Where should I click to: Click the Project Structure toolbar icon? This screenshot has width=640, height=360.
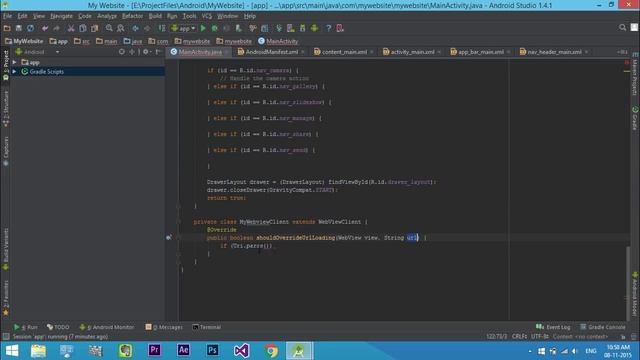(x=264, y=28)
